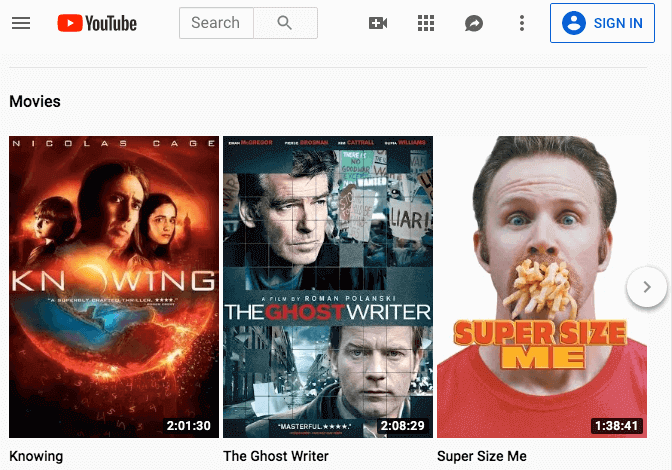Focus the Search text field
672x470 pixels.
pos(216,23)
